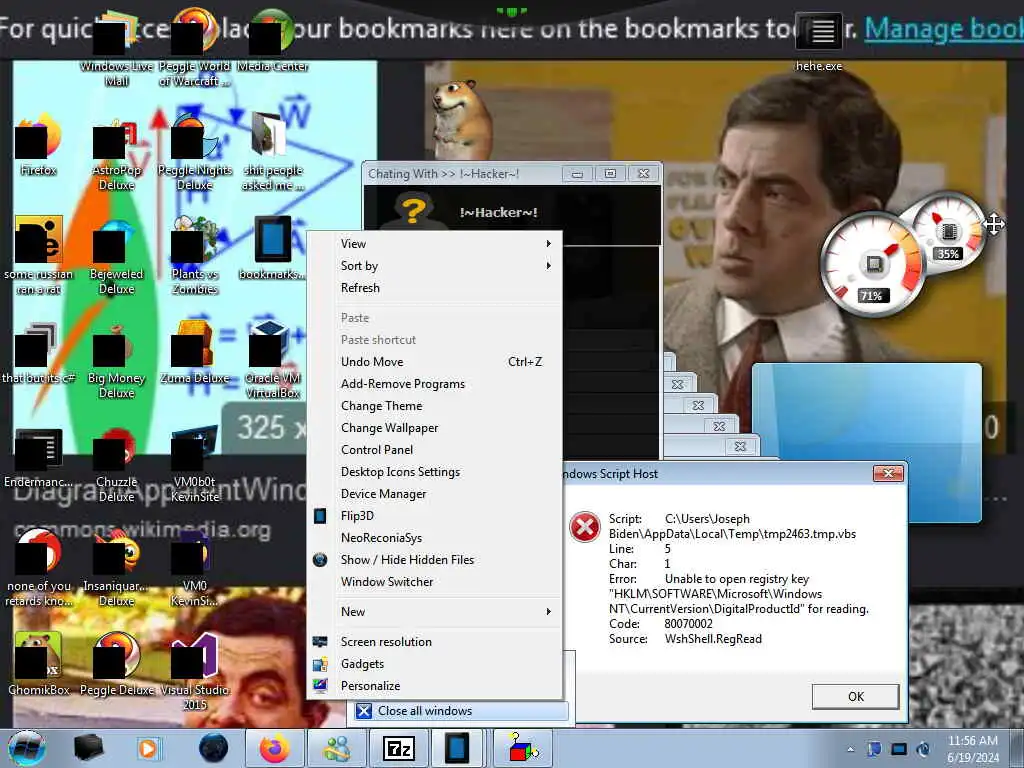Open Visual Studio 2015 desktop icon
Screen dimensions: 1024x768
click(x=195, y=672)
